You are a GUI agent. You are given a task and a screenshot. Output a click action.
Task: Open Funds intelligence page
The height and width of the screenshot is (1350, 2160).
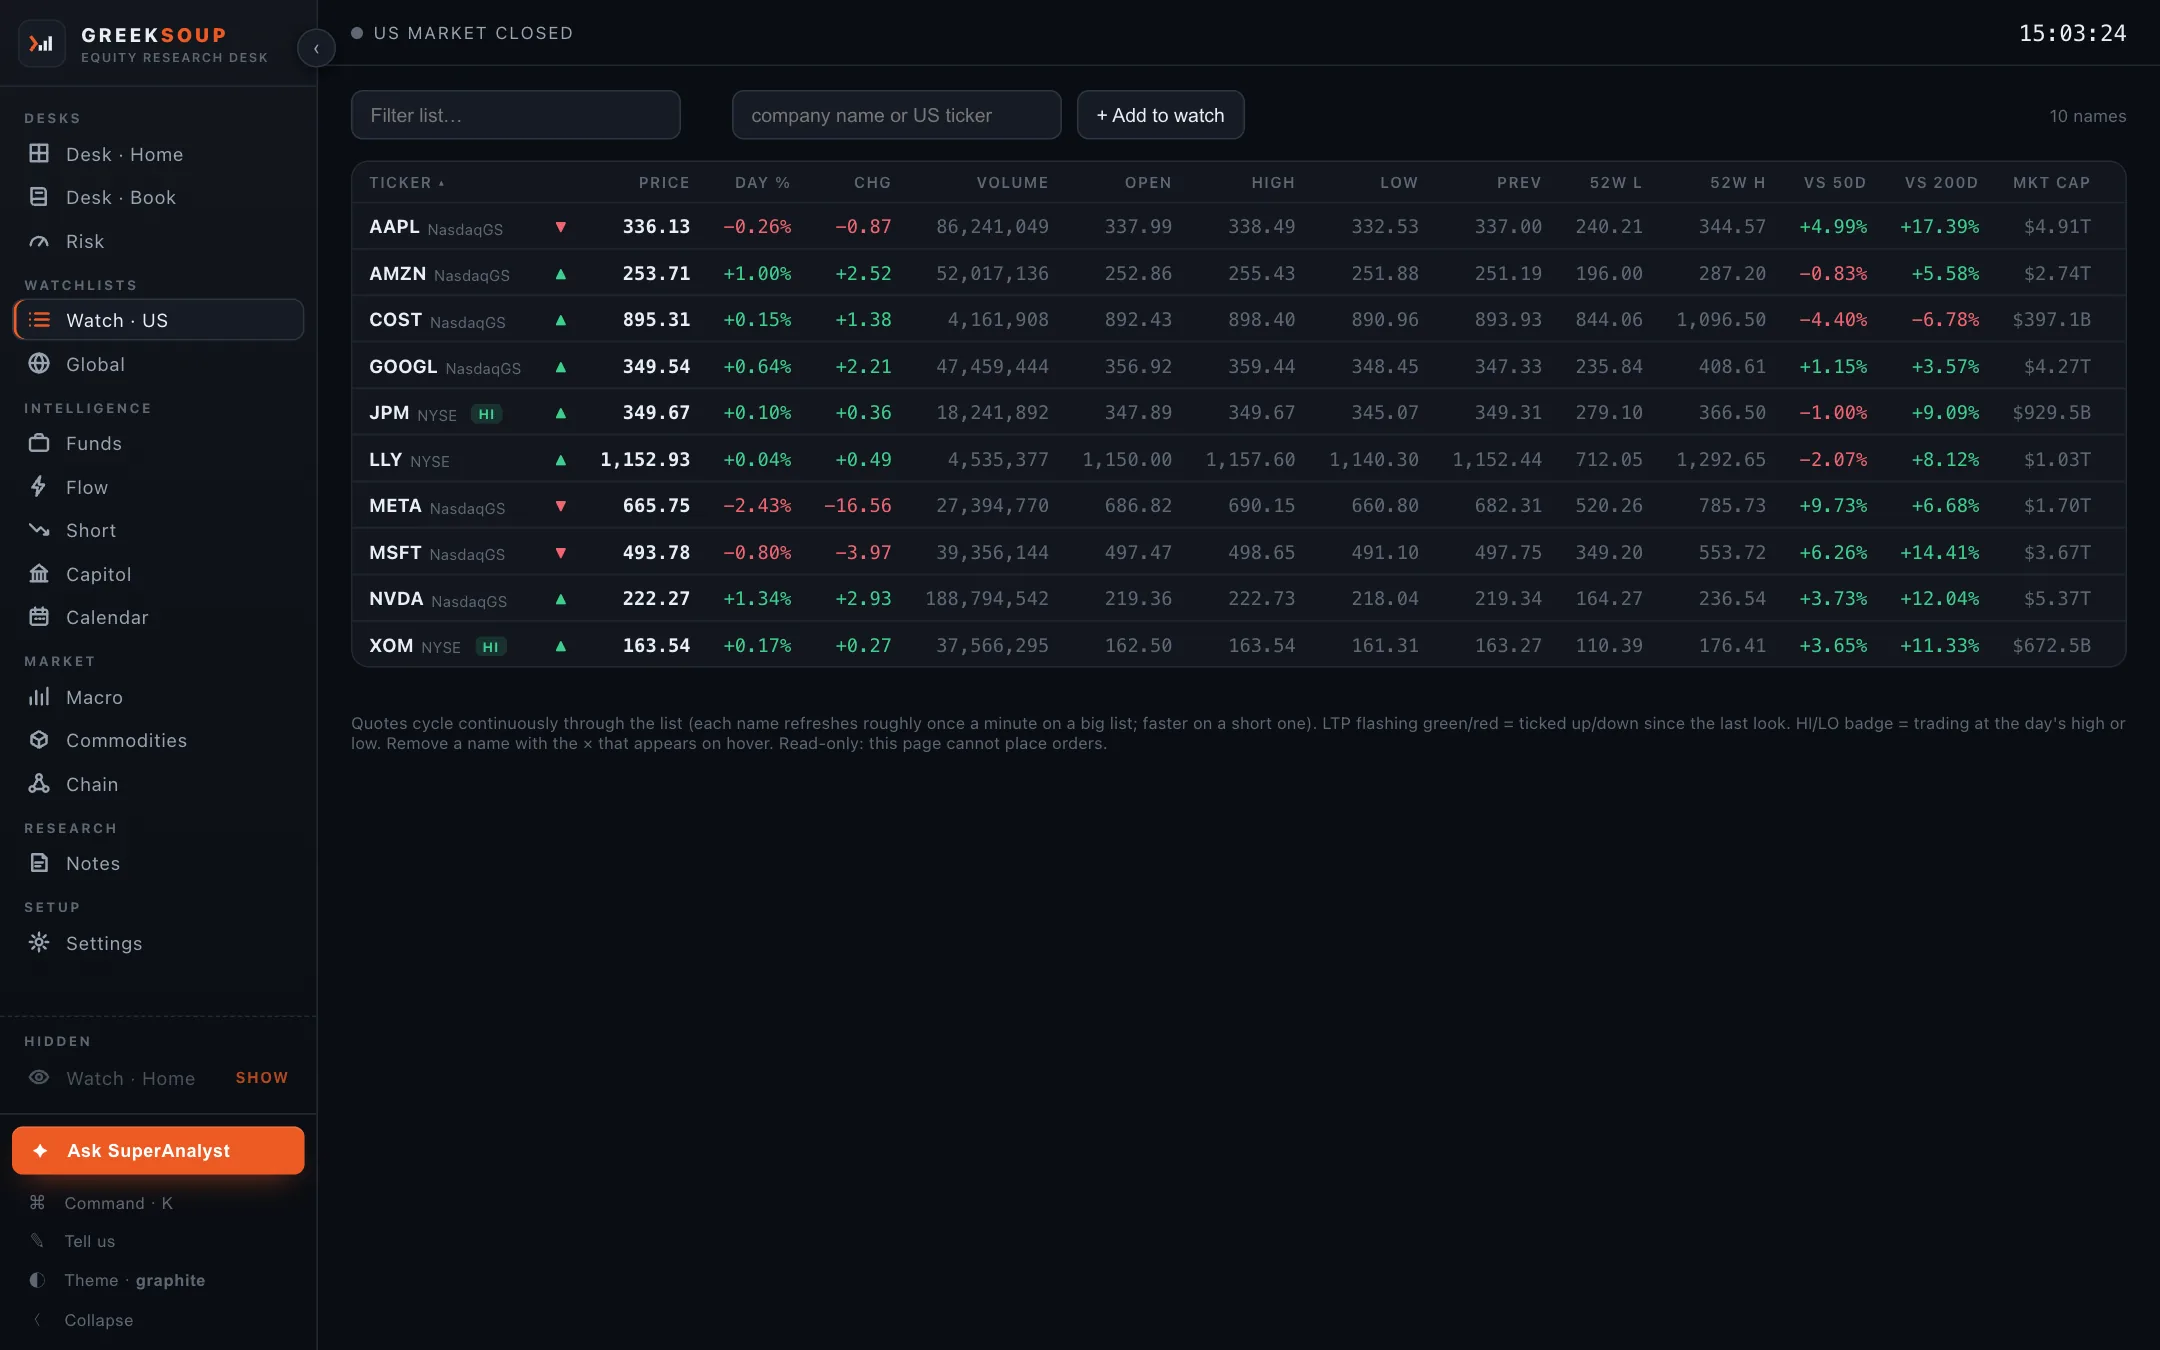click(158, 443)
